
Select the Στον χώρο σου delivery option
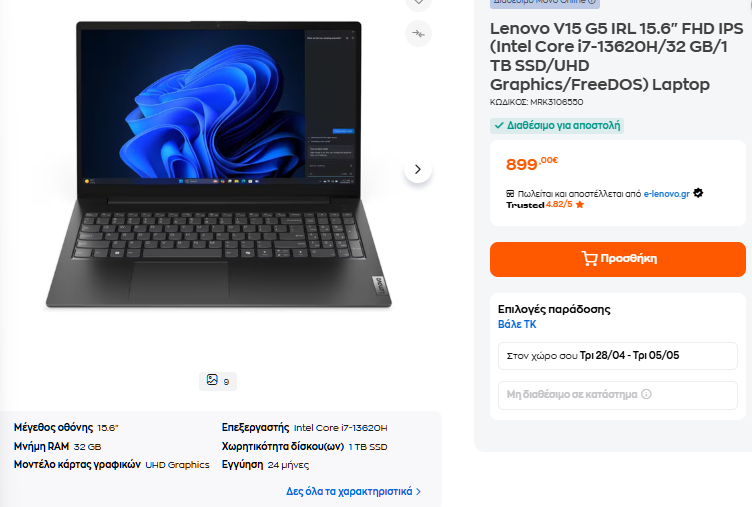click(618, 356)
